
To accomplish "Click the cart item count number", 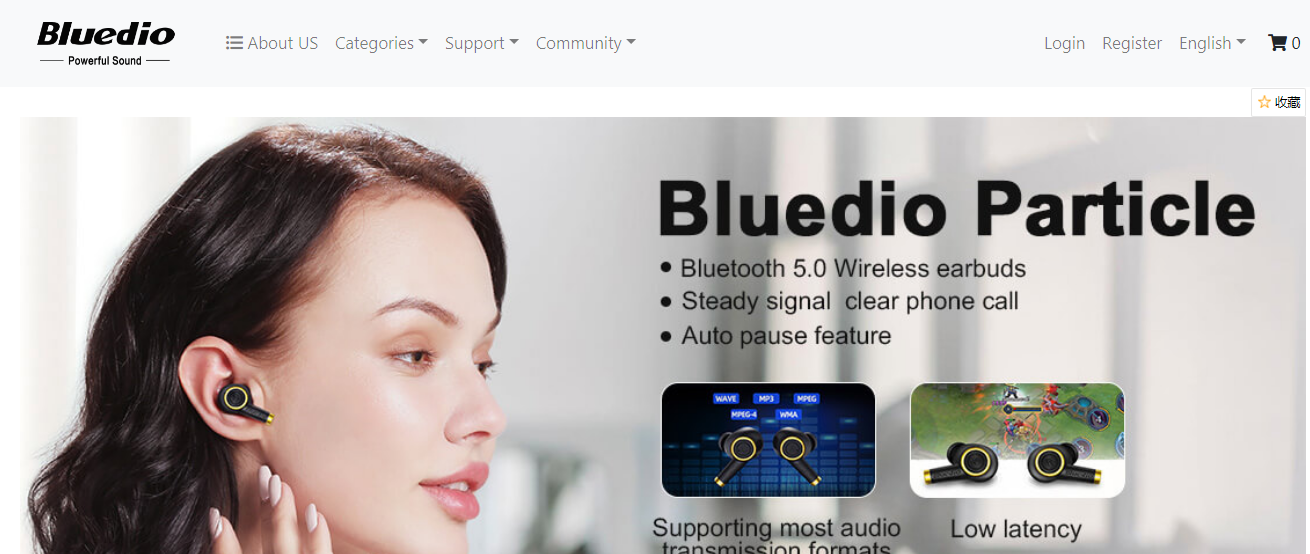I will point(1296,43).
